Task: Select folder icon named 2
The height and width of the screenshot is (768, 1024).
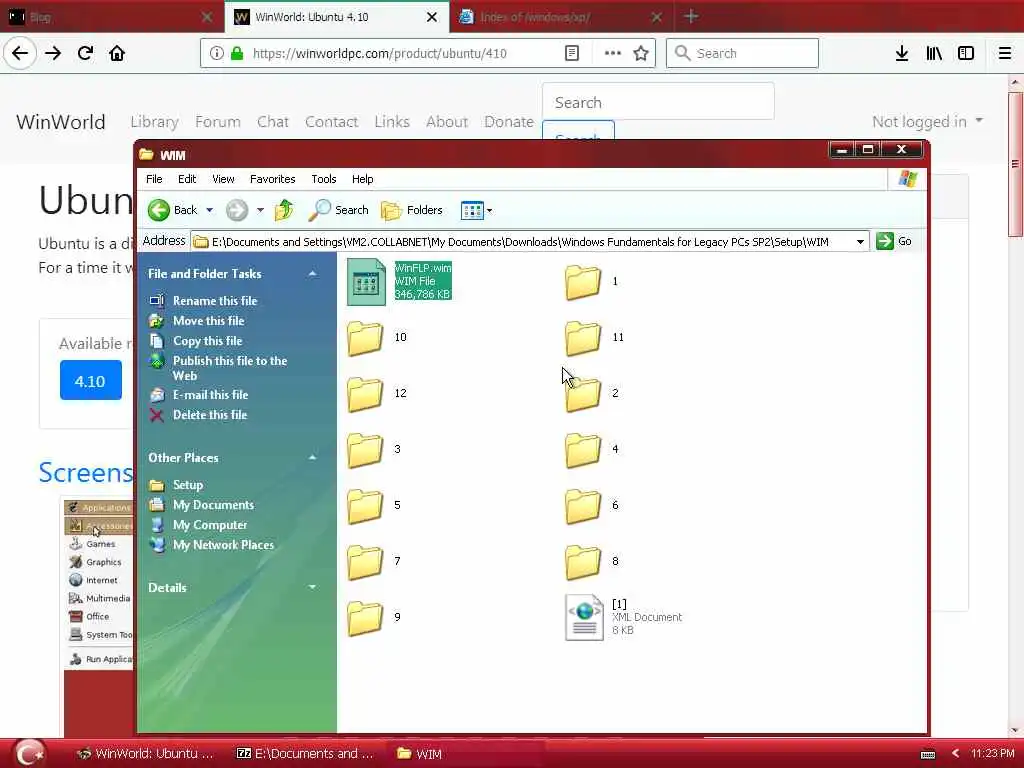Action: click(x=583, y=394)
